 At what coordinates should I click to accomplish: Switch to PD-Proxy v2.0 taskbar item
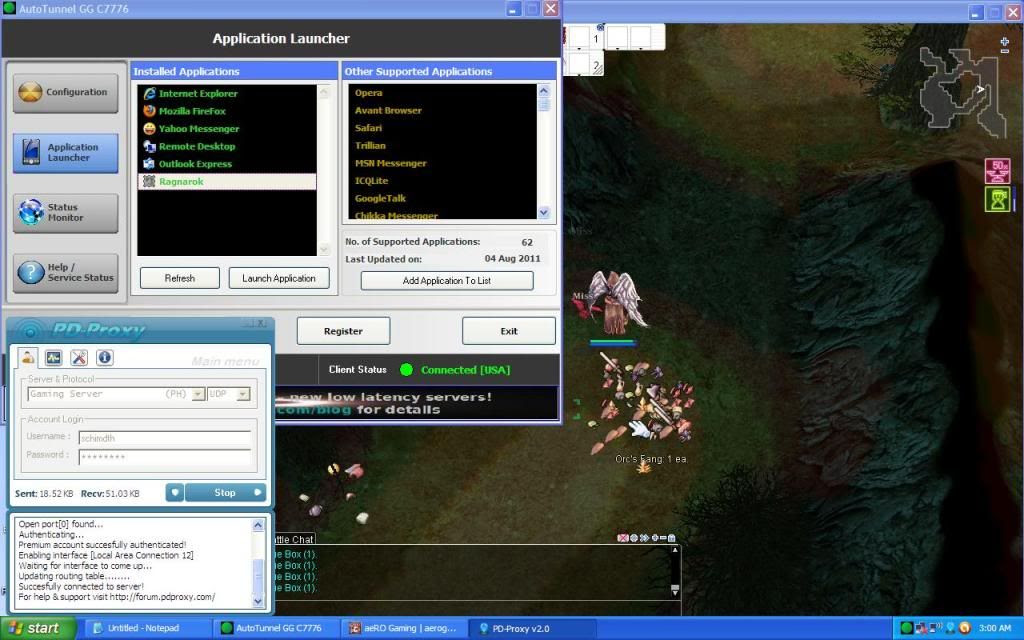(532, 628)
